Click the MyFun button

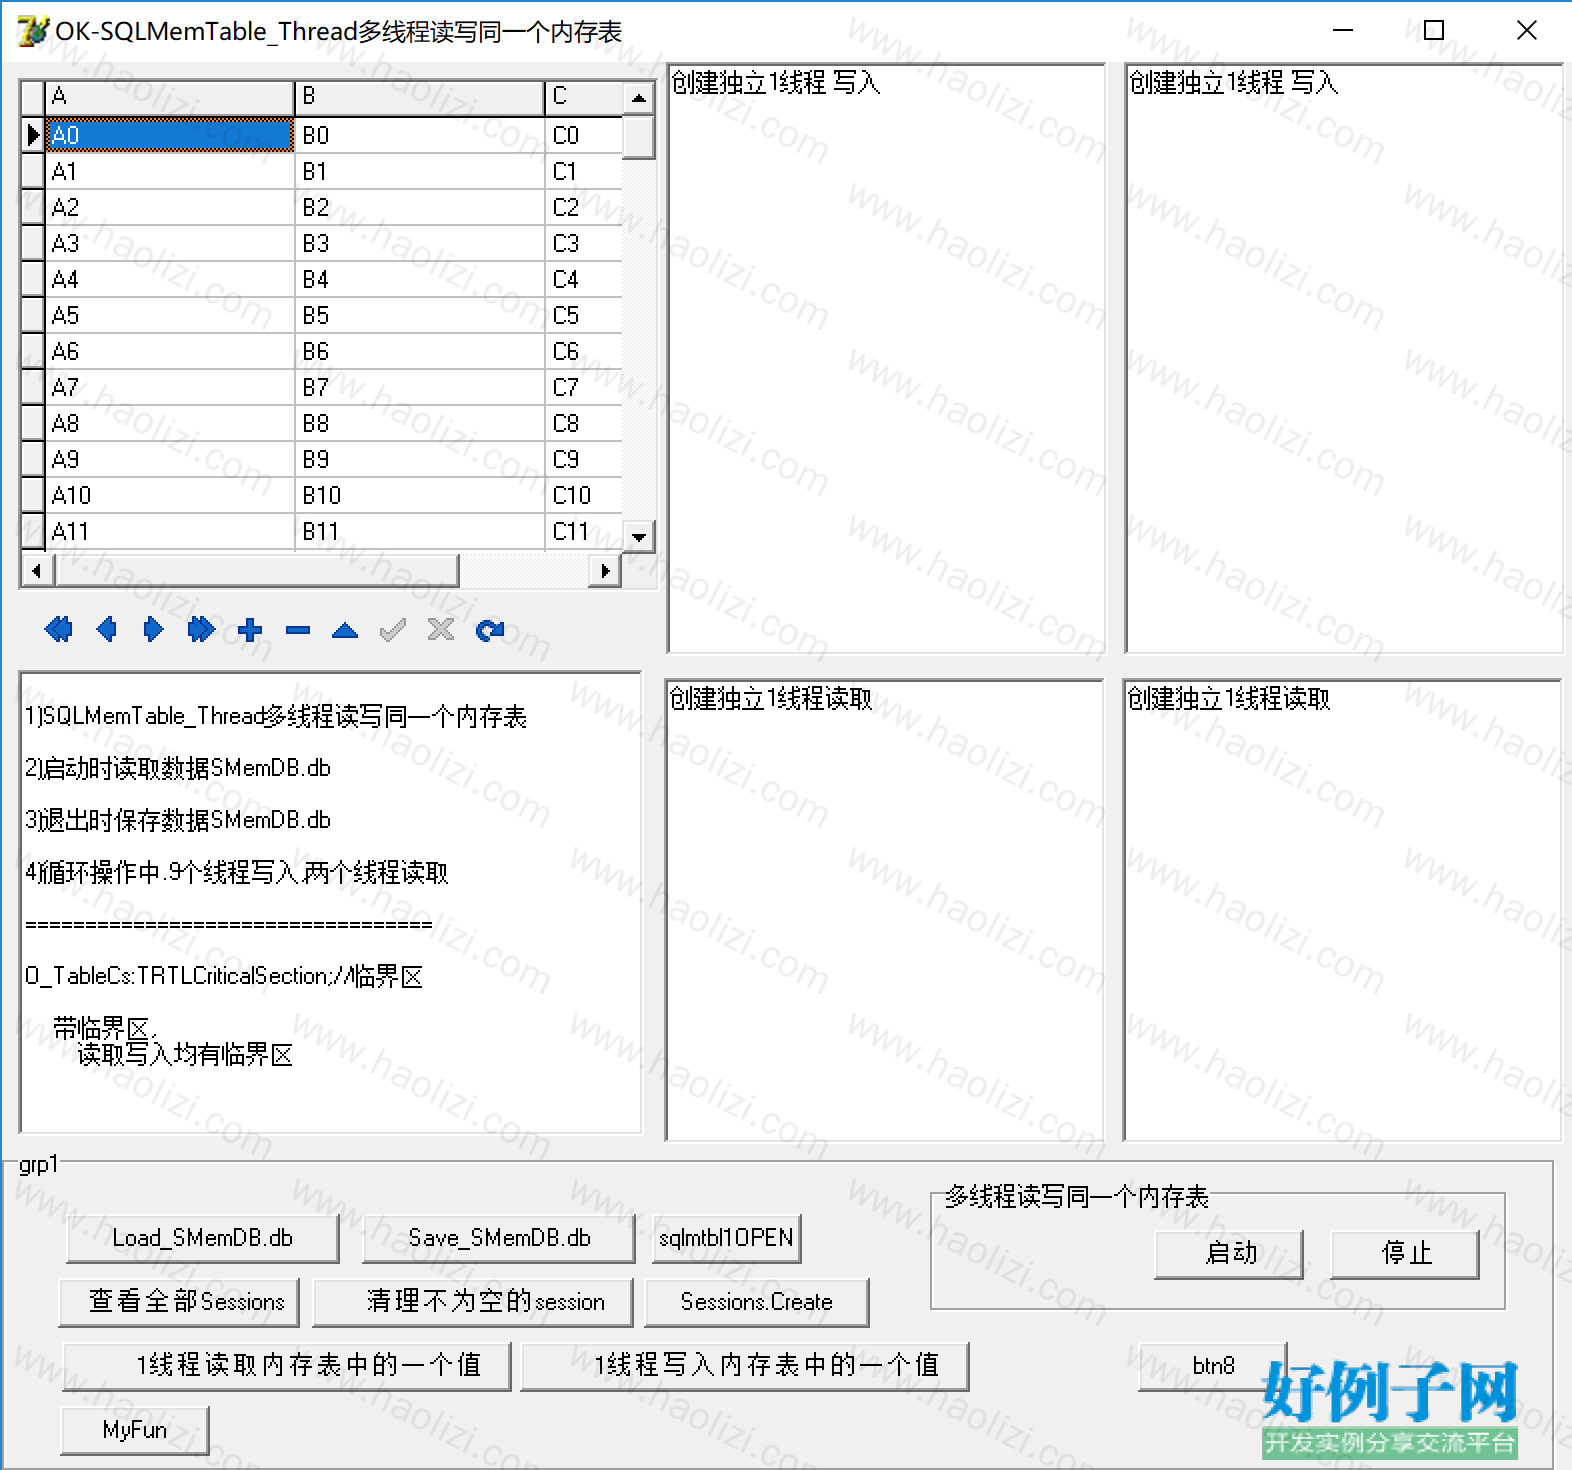[135, 1430]
